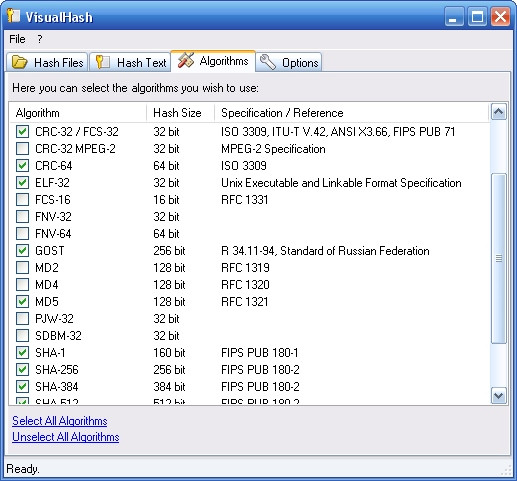Disable the SHA-1 checkbox
Screen dimensions: 517x481
point(22,353)
